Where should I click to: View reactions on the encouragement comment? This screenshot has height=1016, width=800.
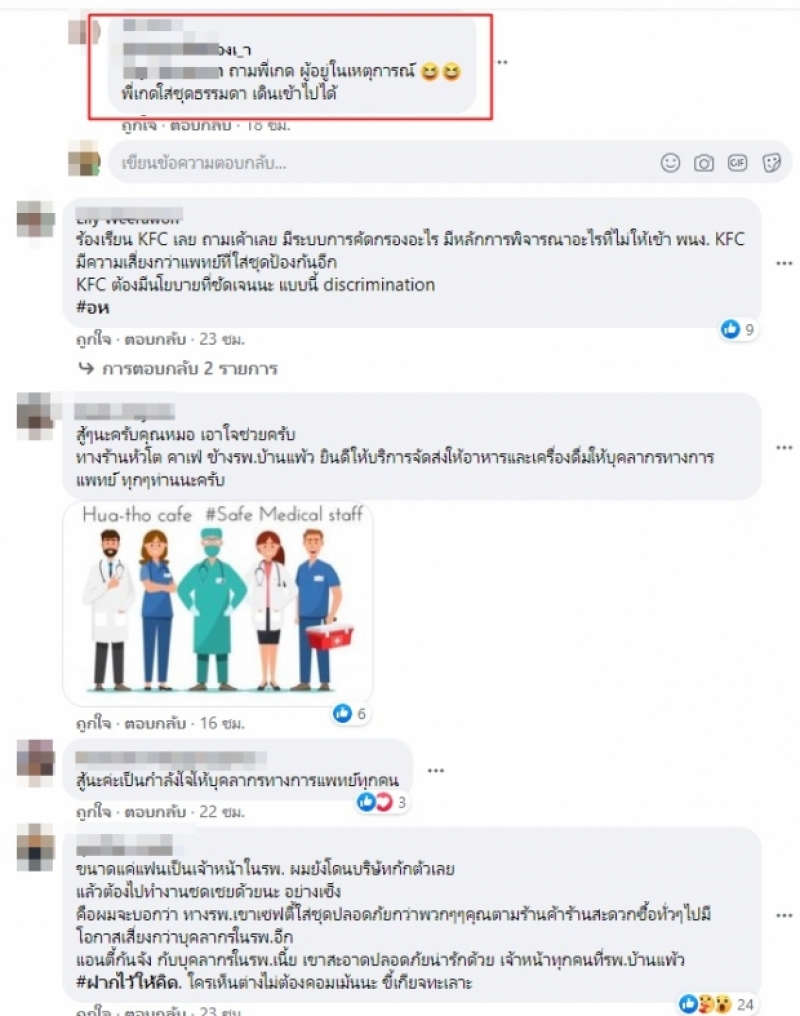click(x=382, y=802)
